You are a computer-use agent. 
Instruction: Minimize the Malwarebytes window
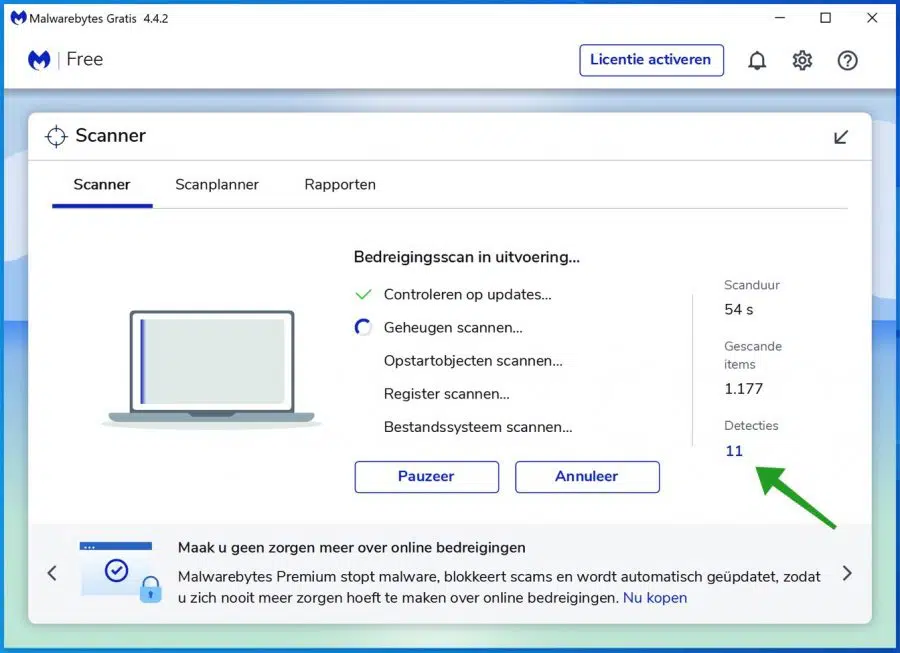[x=779, y=18]
